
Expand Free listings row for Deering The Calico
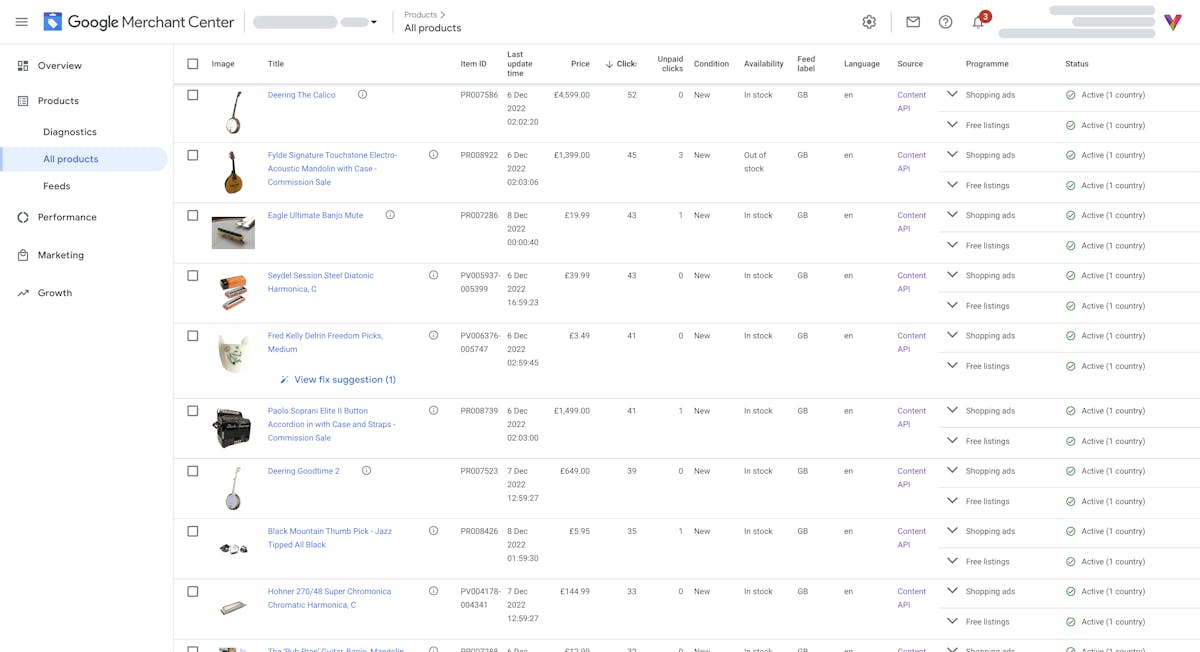(x=952, y=124)
